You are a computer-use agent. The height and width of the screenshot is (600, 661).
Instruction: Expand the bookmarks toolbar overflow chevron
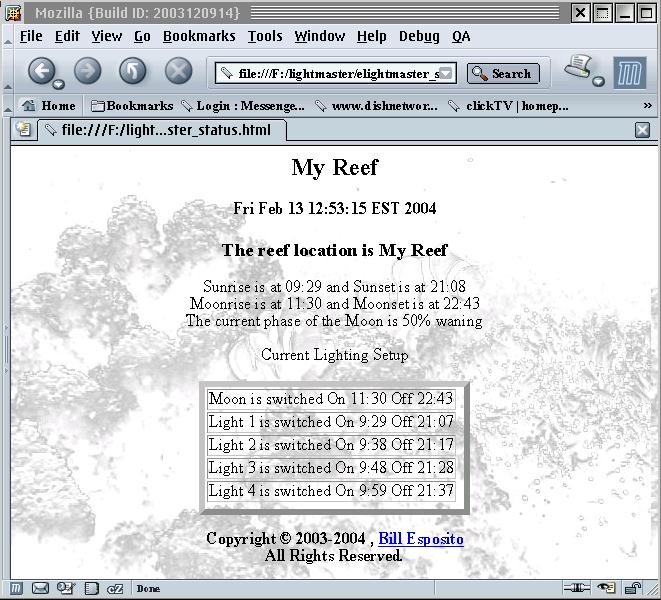tap(647, 105)
